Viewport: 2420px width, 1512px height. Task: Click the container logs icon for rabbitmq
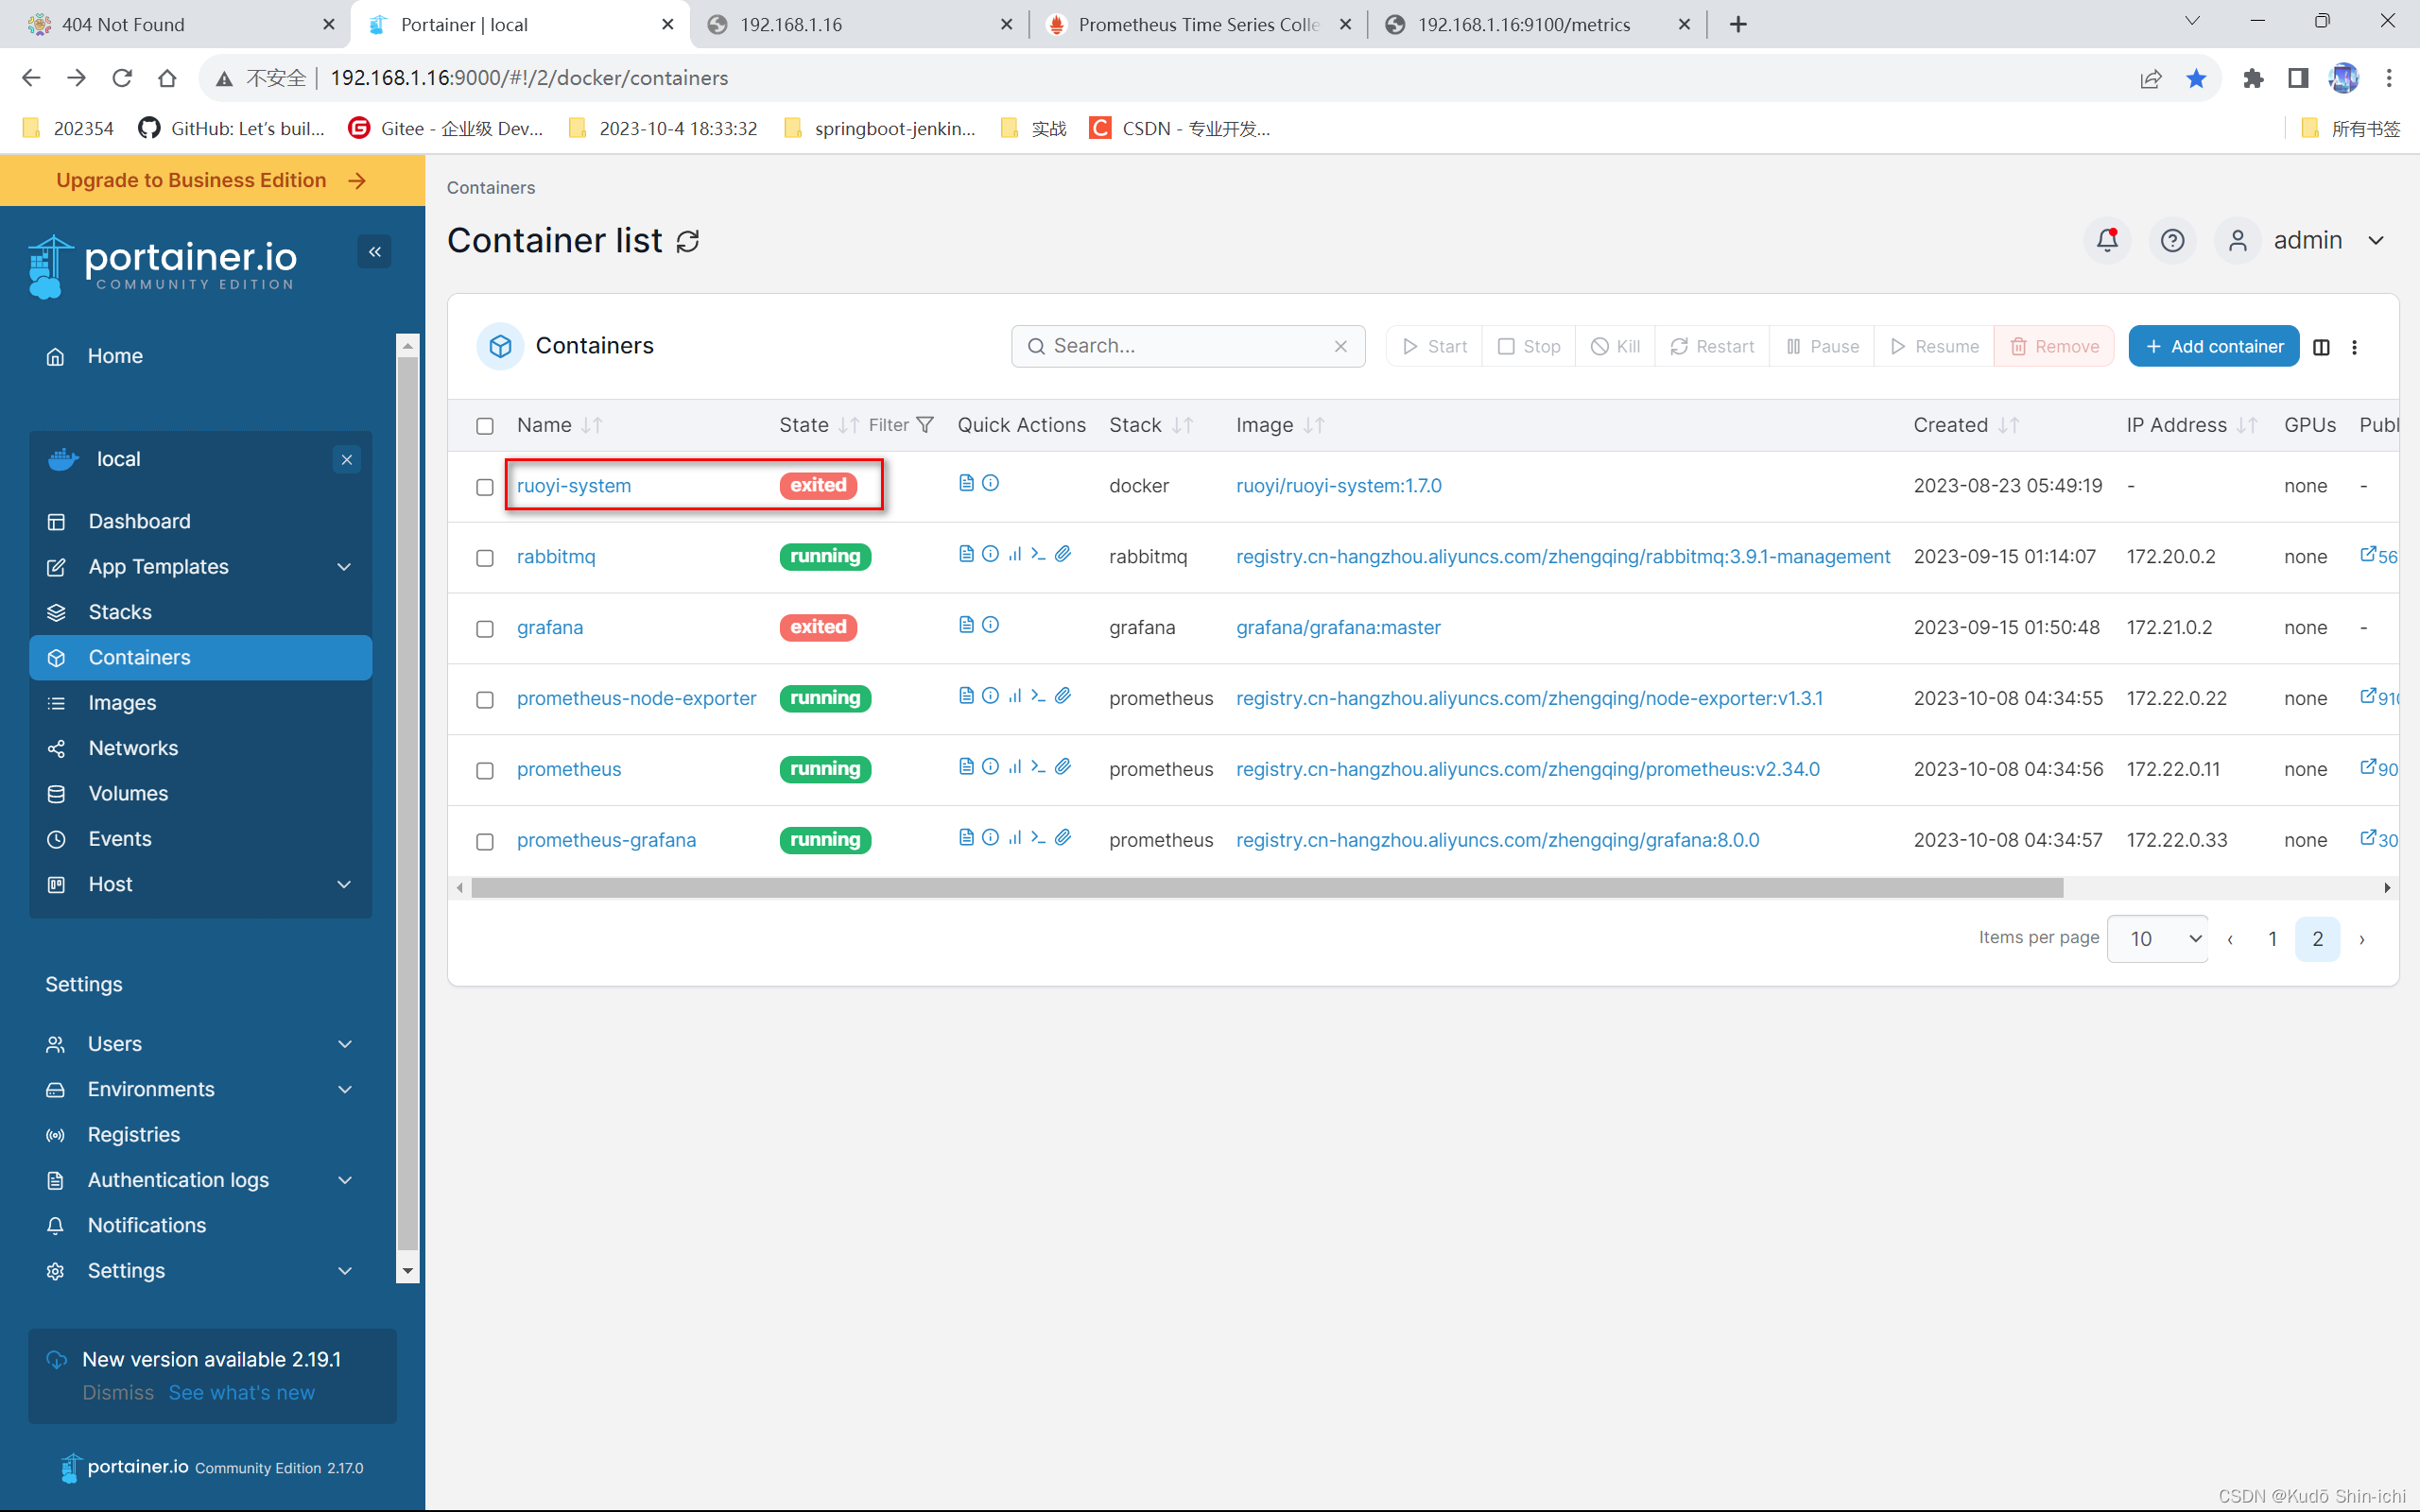tap(967, 554)
